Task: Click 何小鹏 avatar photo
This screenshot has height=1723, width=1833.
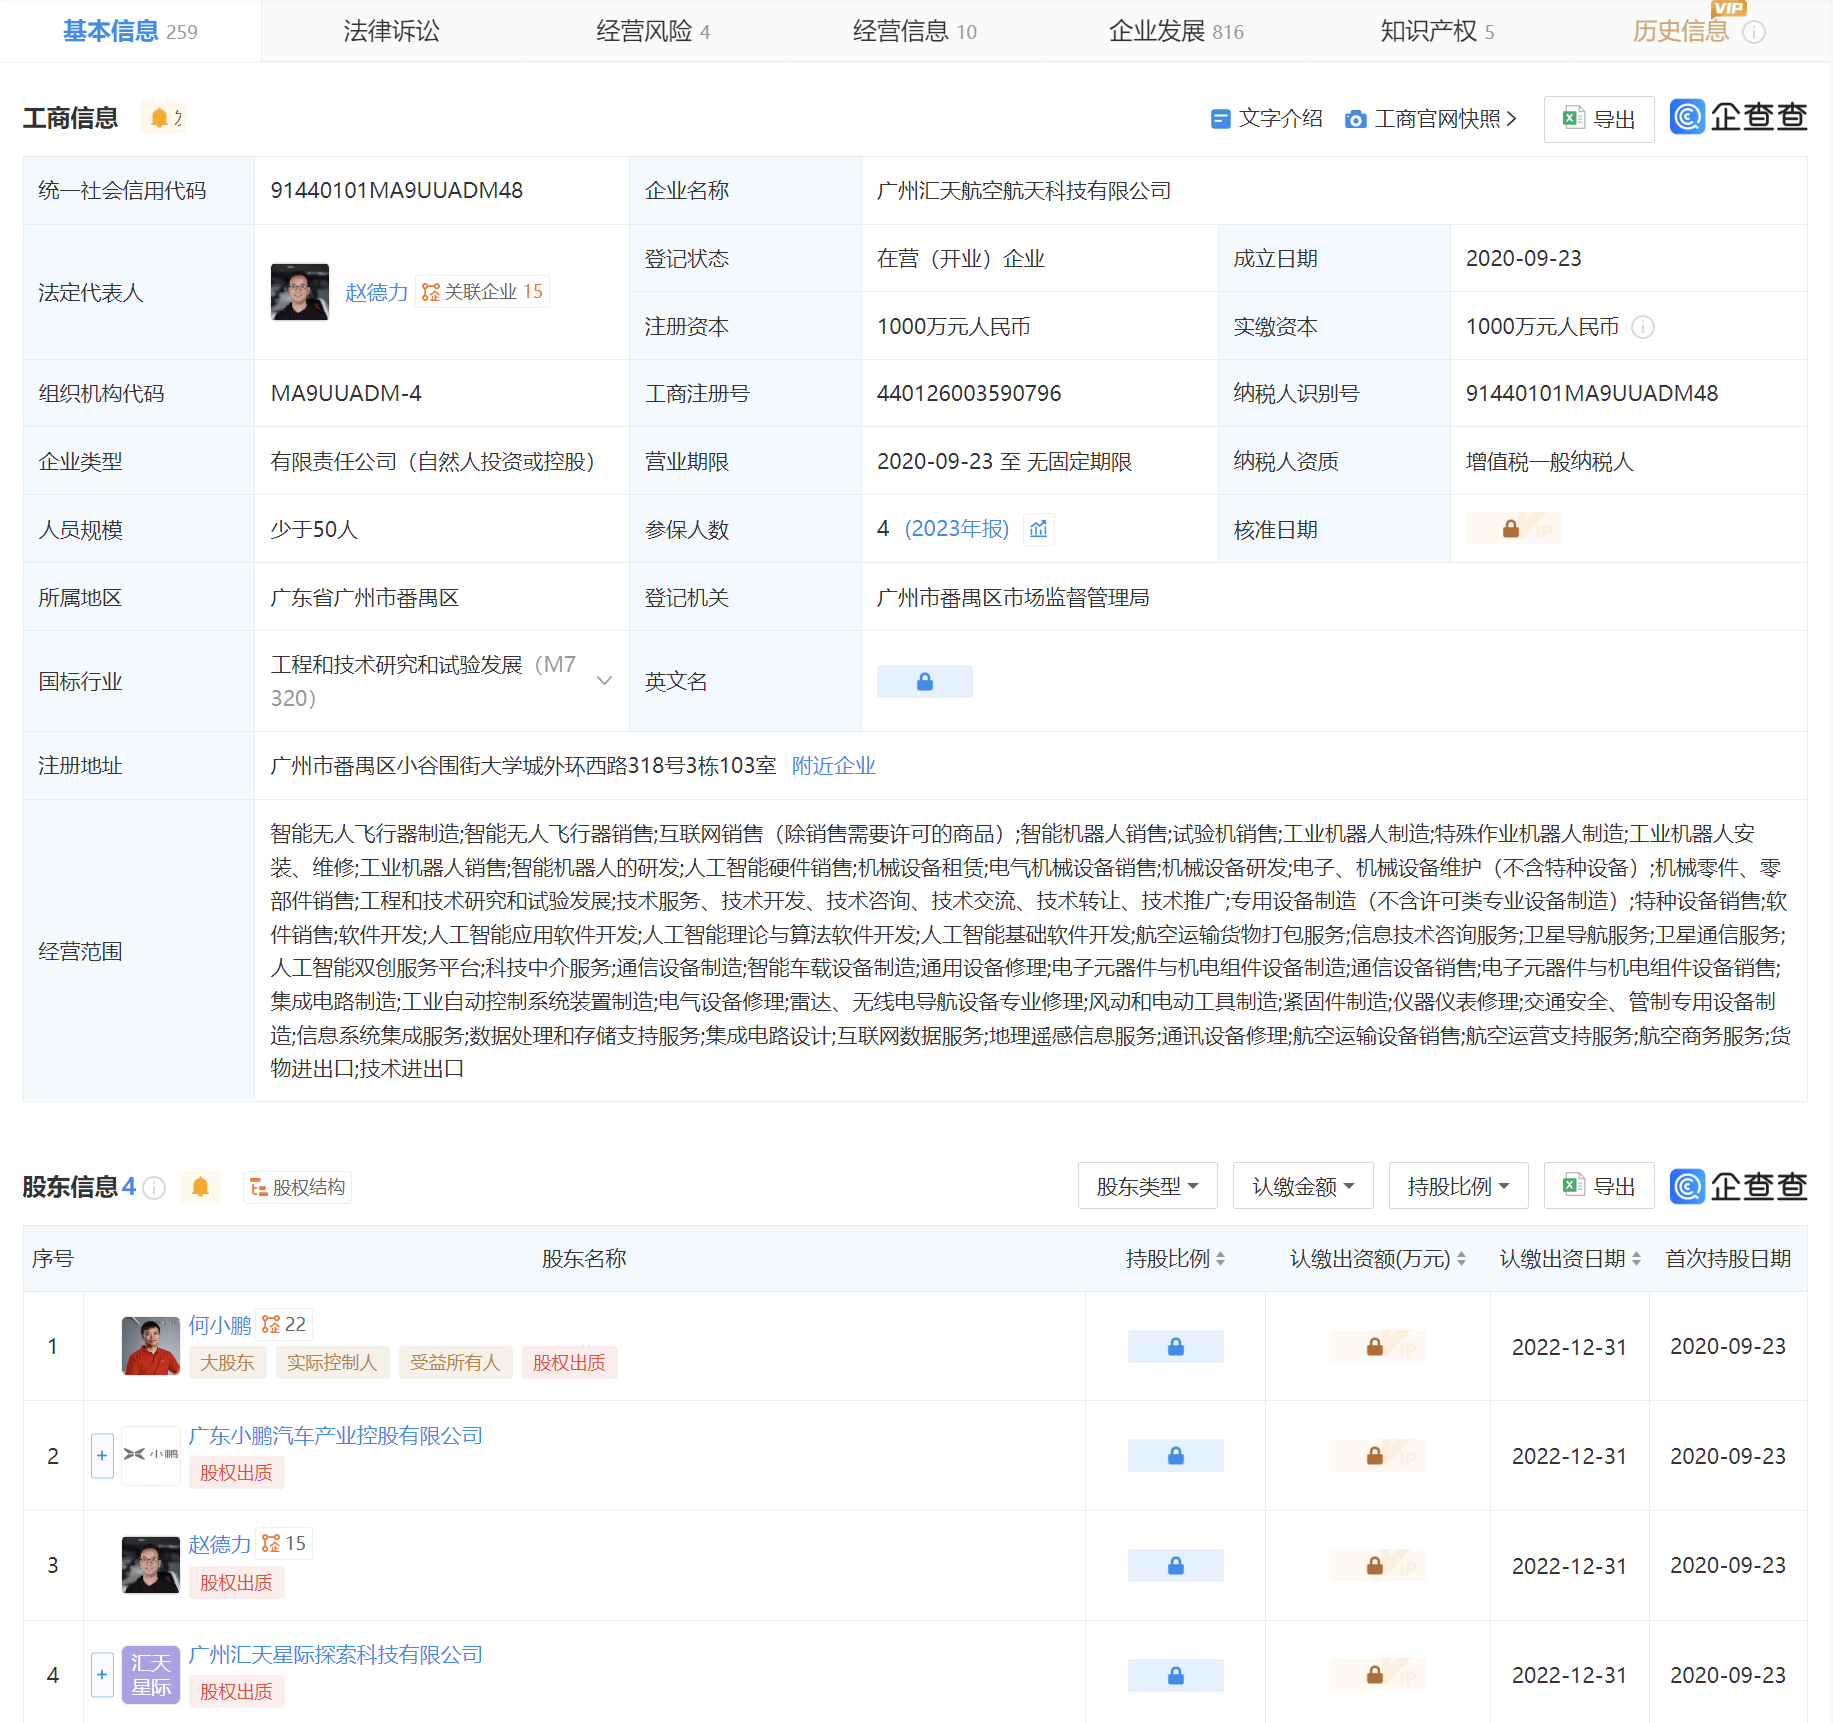Action: (x=151, y=1346)
